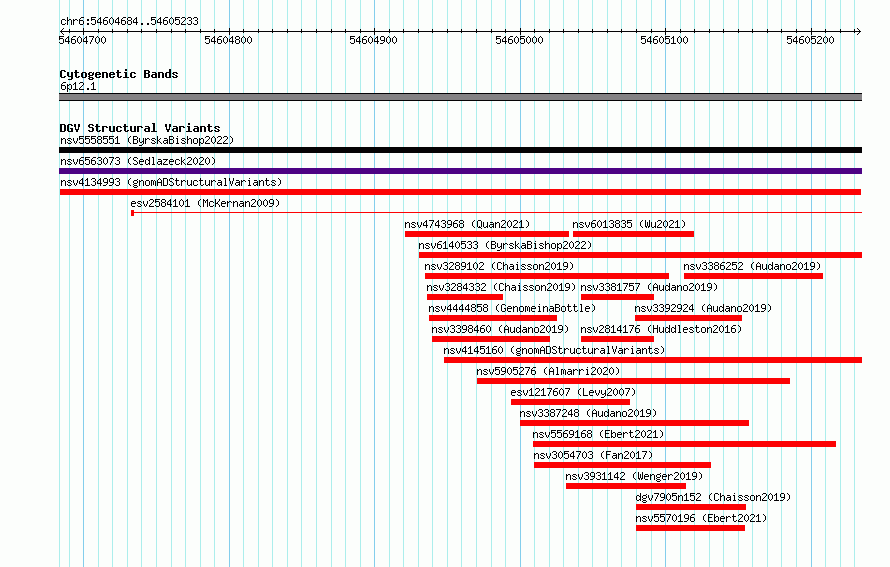The width and height of the screenshot is (890, 567).
Task: Select the nsv3392924 red bar
Action: click(x=689, y=318)
